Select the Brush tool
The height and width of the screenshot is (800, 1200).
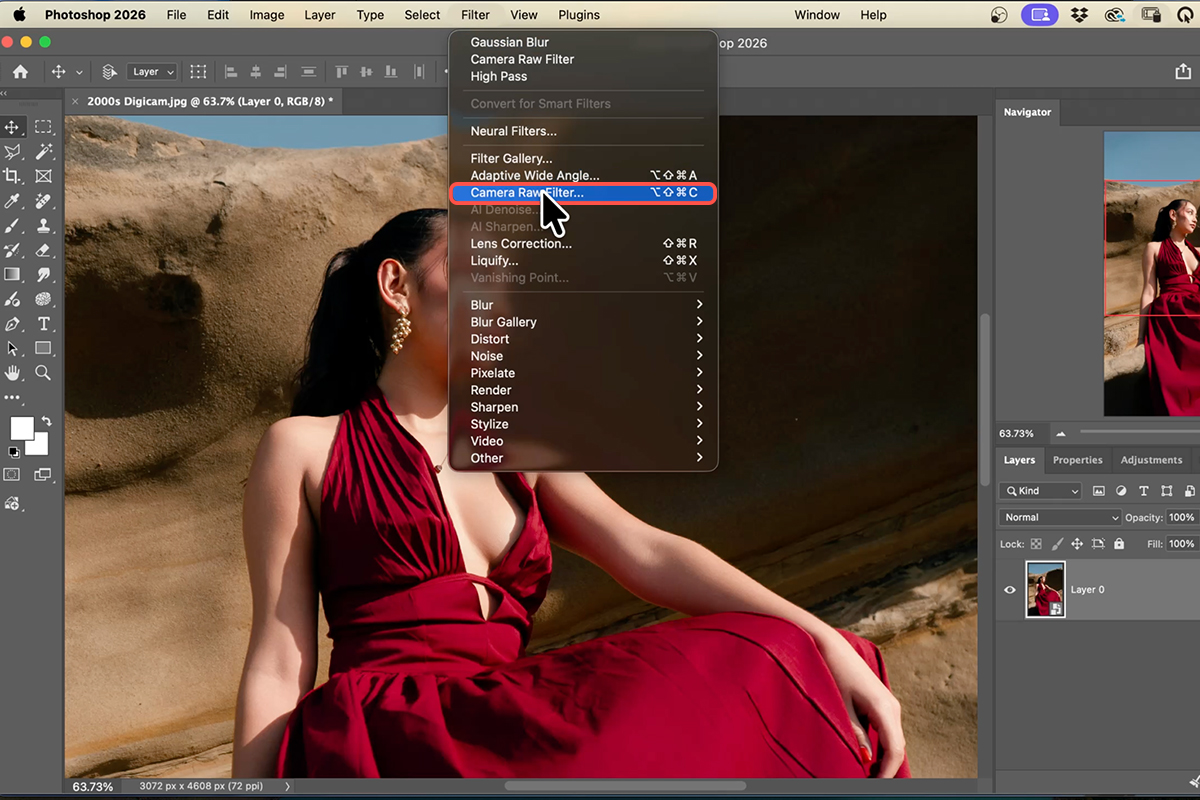13,226
